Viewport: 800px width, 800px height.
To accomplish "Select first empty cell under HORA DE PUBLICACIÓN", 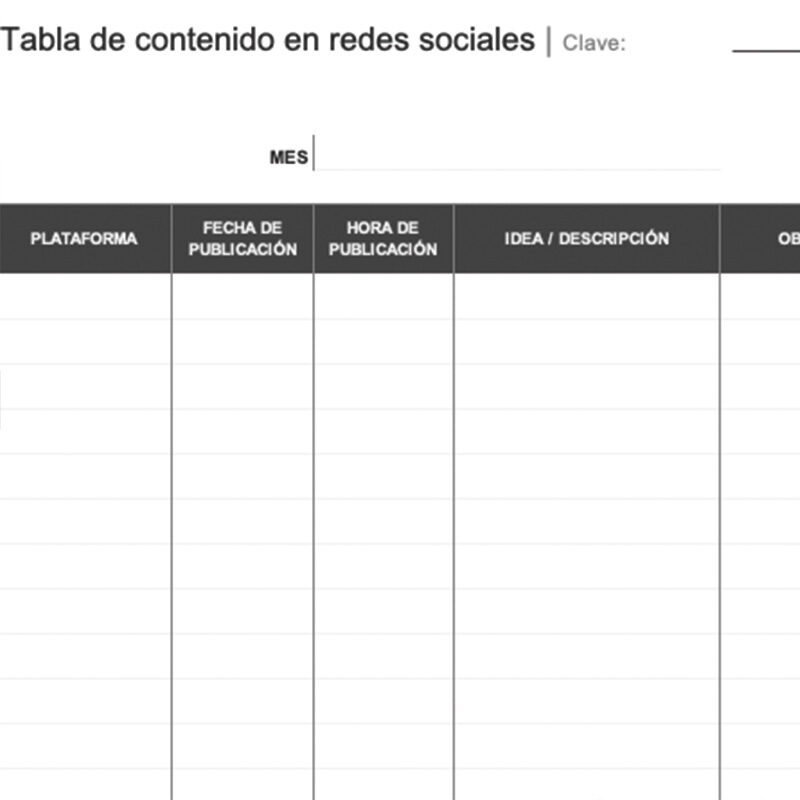I will 383,297.
